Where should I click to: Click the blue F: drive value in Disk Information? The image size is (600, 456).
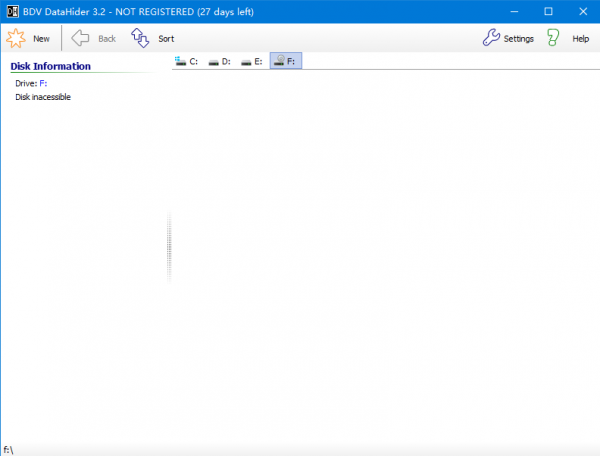[x=43, y=83]
